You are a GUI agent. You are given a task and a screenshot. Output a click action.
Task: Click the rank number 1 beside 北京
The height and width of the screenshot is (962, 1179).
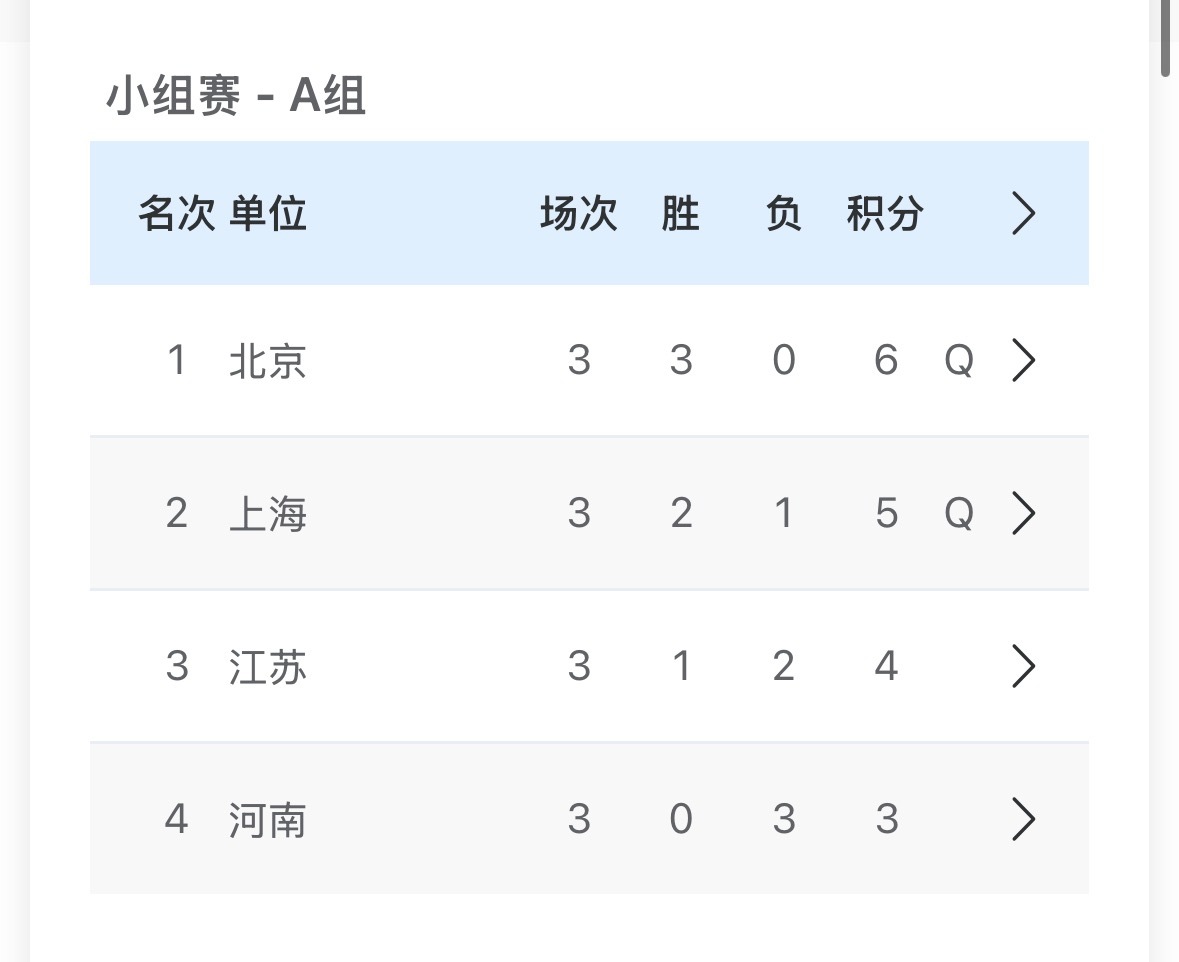(177, 362)
